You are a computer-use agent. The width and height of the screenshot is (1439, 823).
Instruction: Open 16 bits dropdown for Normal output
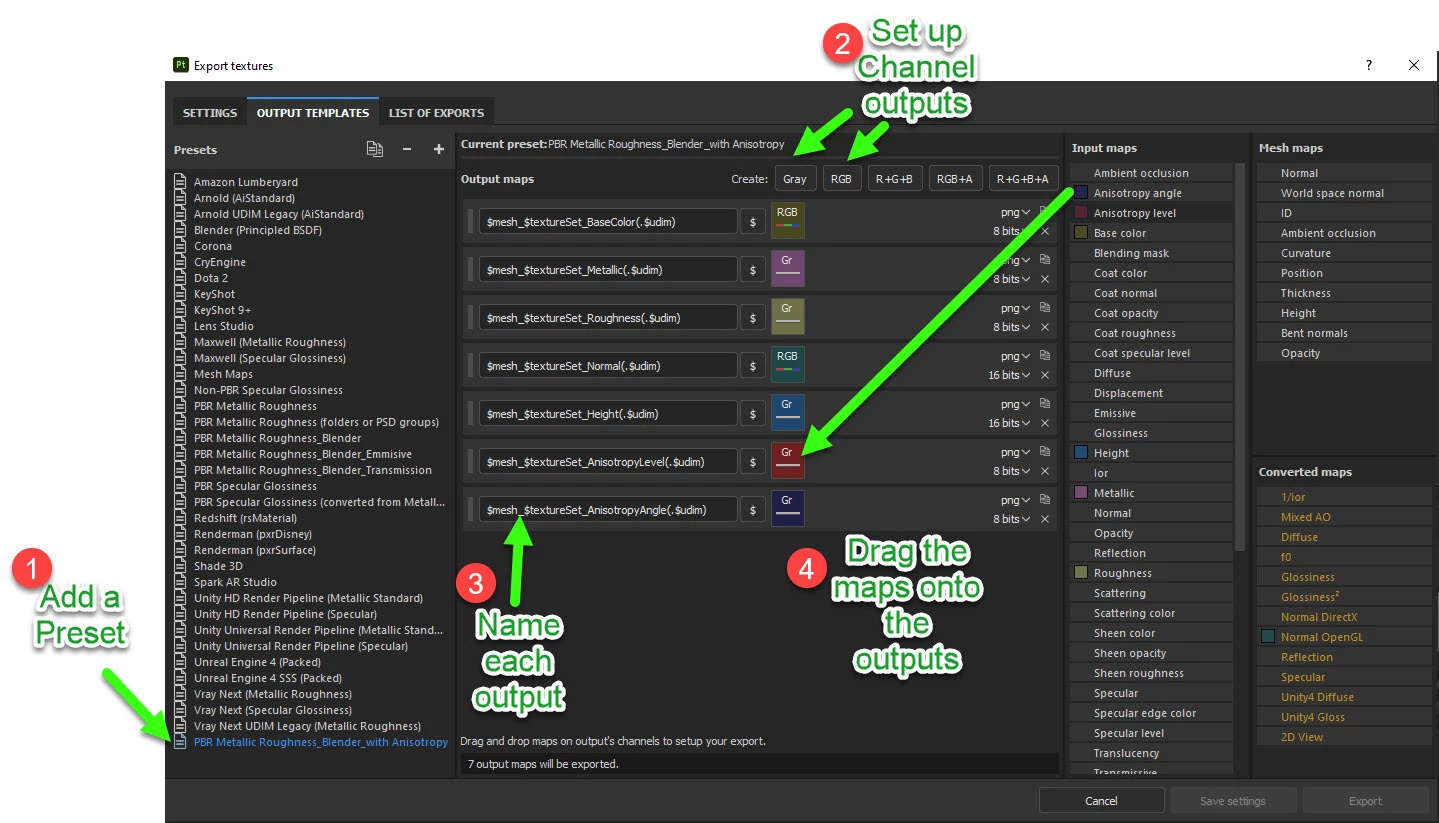coord(1009,375)
